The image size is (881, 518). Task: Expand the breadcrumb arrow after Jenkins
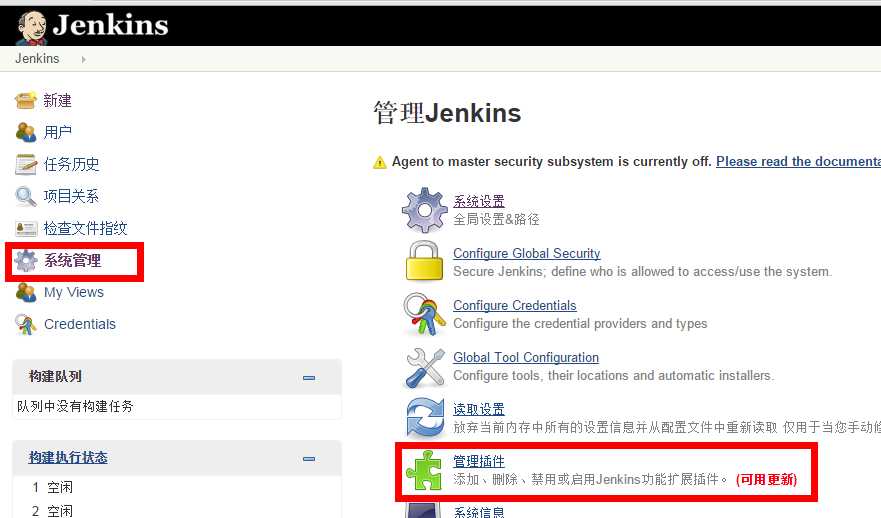(83, 59)
